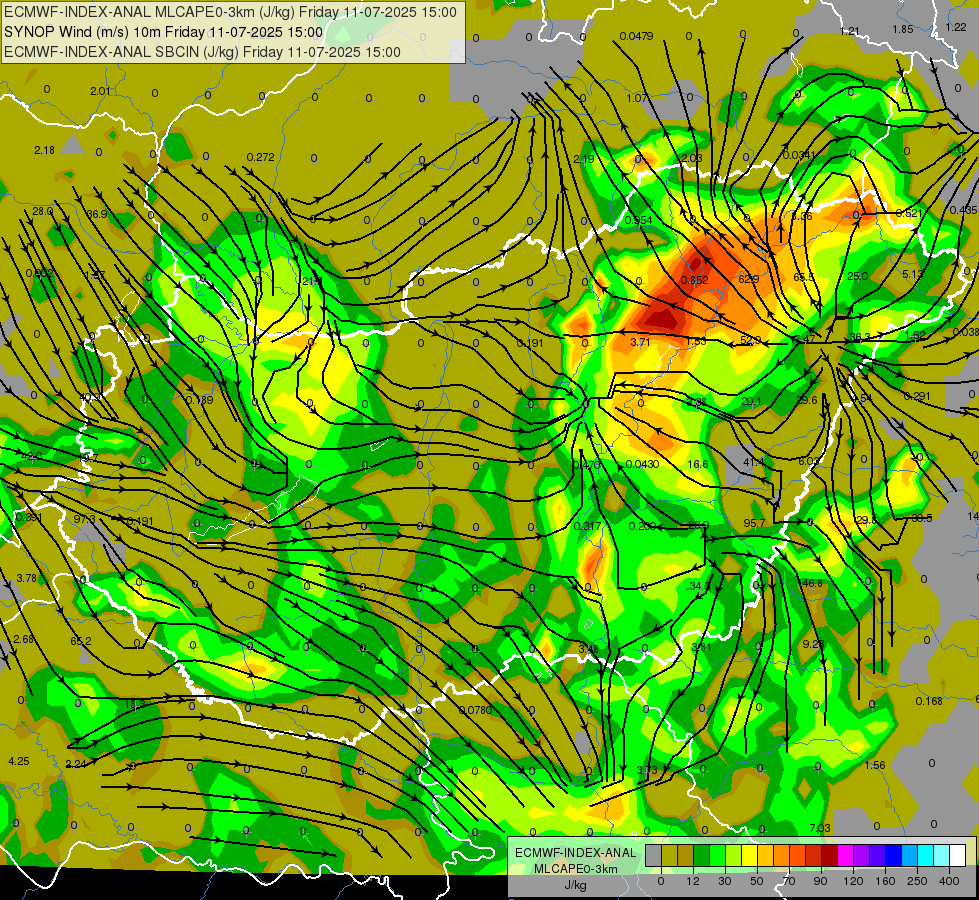Image resolution: width=979 pixels, height=900 pixels.
Task: Select the 5.13 map value
Action: click(913, 274)
